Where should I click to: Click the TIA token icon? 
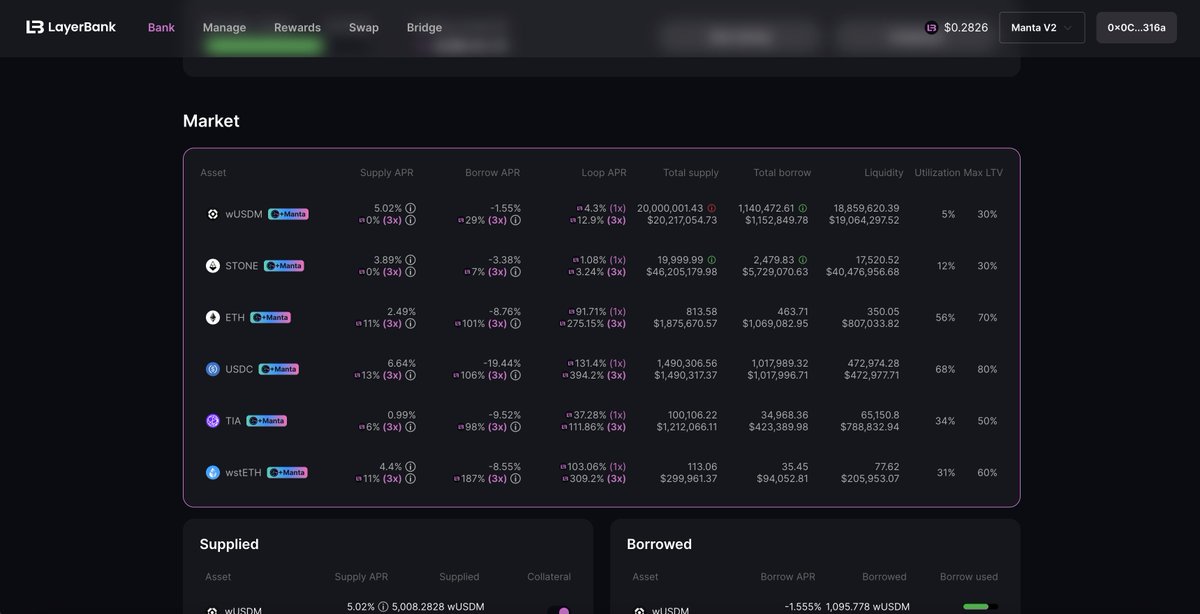coord(212,421)
